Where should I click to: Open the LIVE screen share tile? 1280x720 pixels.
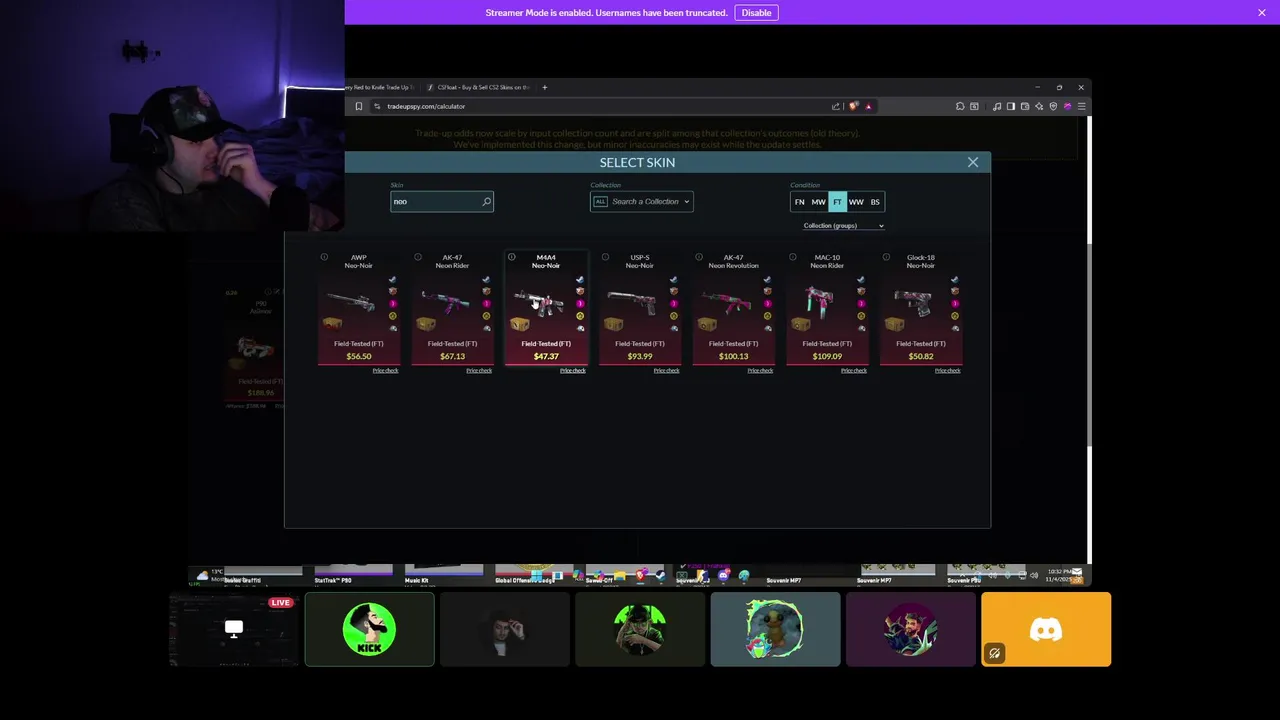tap(234, 629)
